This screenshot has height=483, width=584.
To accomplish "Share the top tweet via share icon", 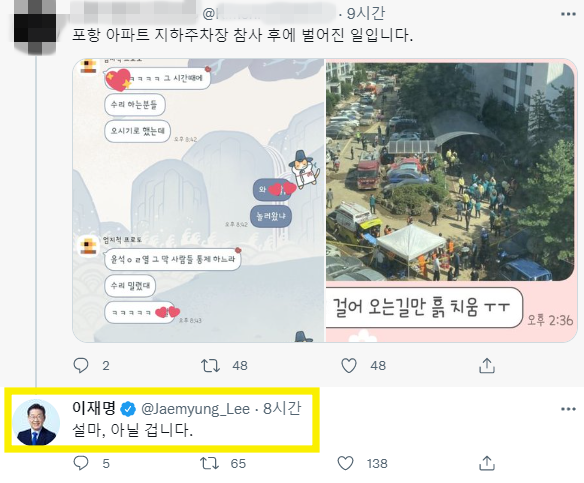I will (x=487, y=365).
